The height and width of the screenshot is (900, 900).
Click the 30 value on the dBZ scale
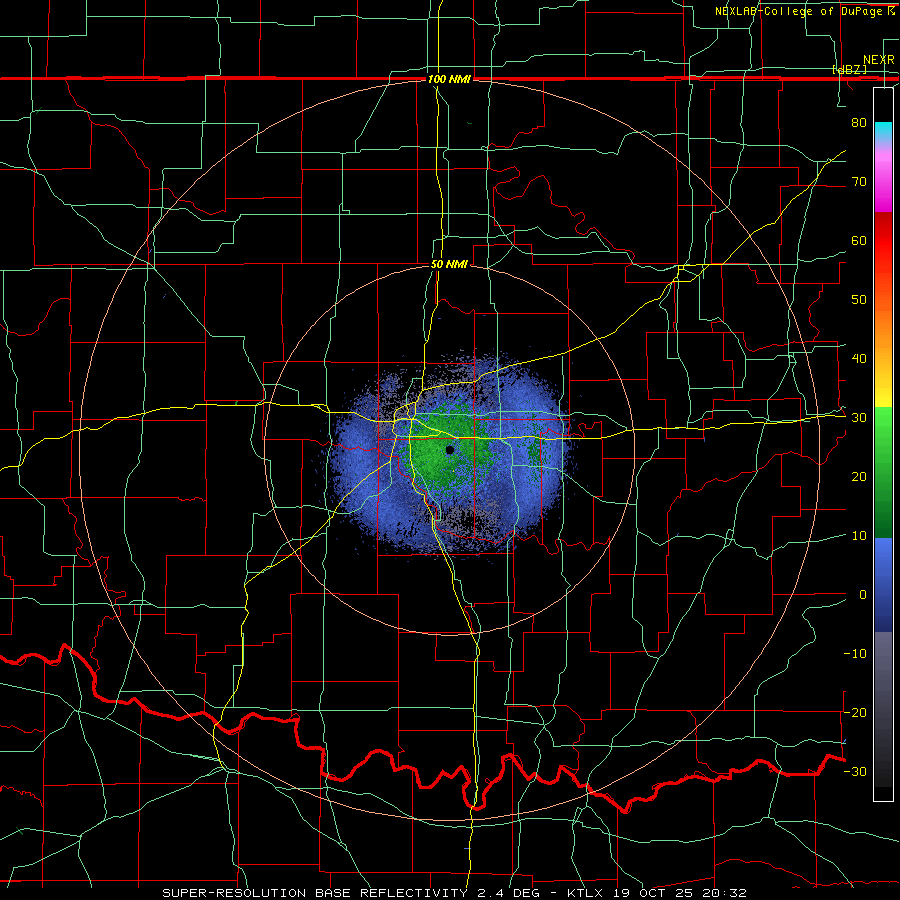859,417
